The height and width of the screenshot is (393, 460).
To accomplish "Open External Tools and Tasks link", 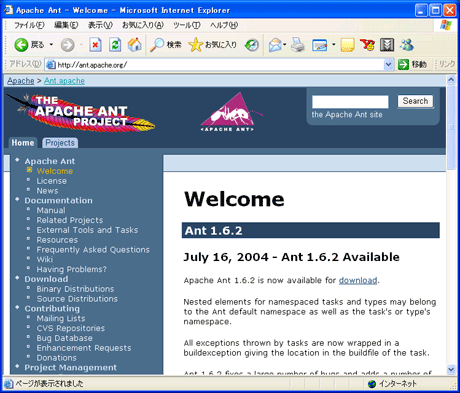I will click(x=87, y=230).
